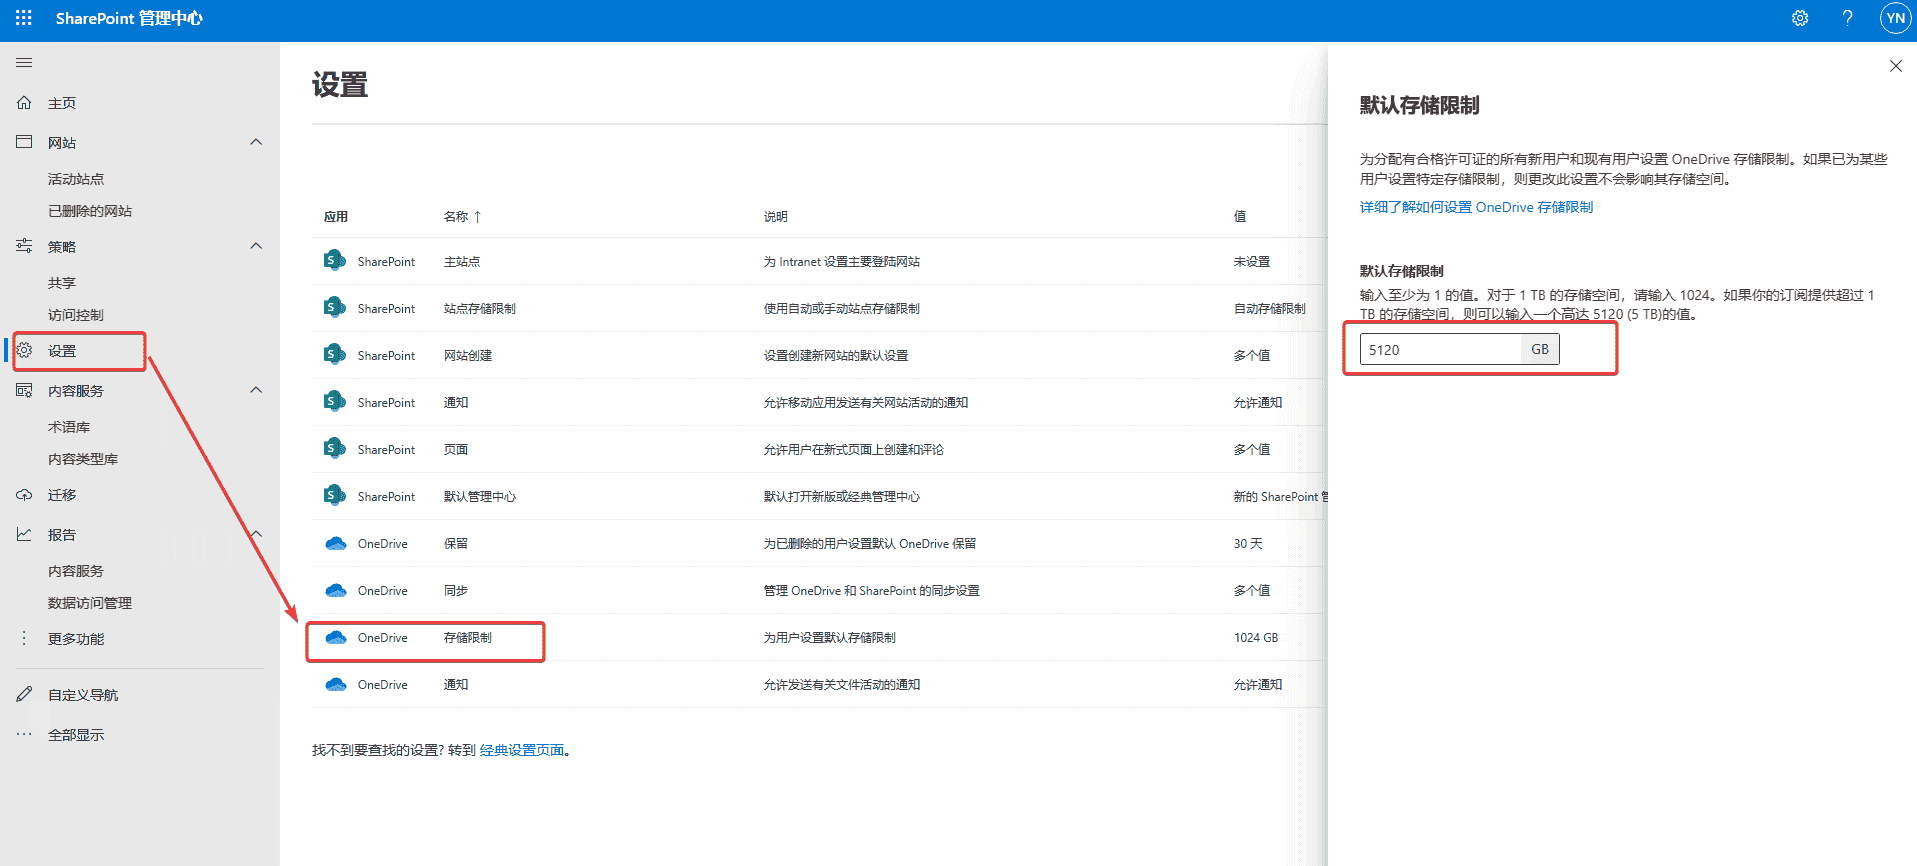Close the 默认存储限制 panel
The height and width of the screenshot is (866, 1917).
click(x=1895, y=66)
